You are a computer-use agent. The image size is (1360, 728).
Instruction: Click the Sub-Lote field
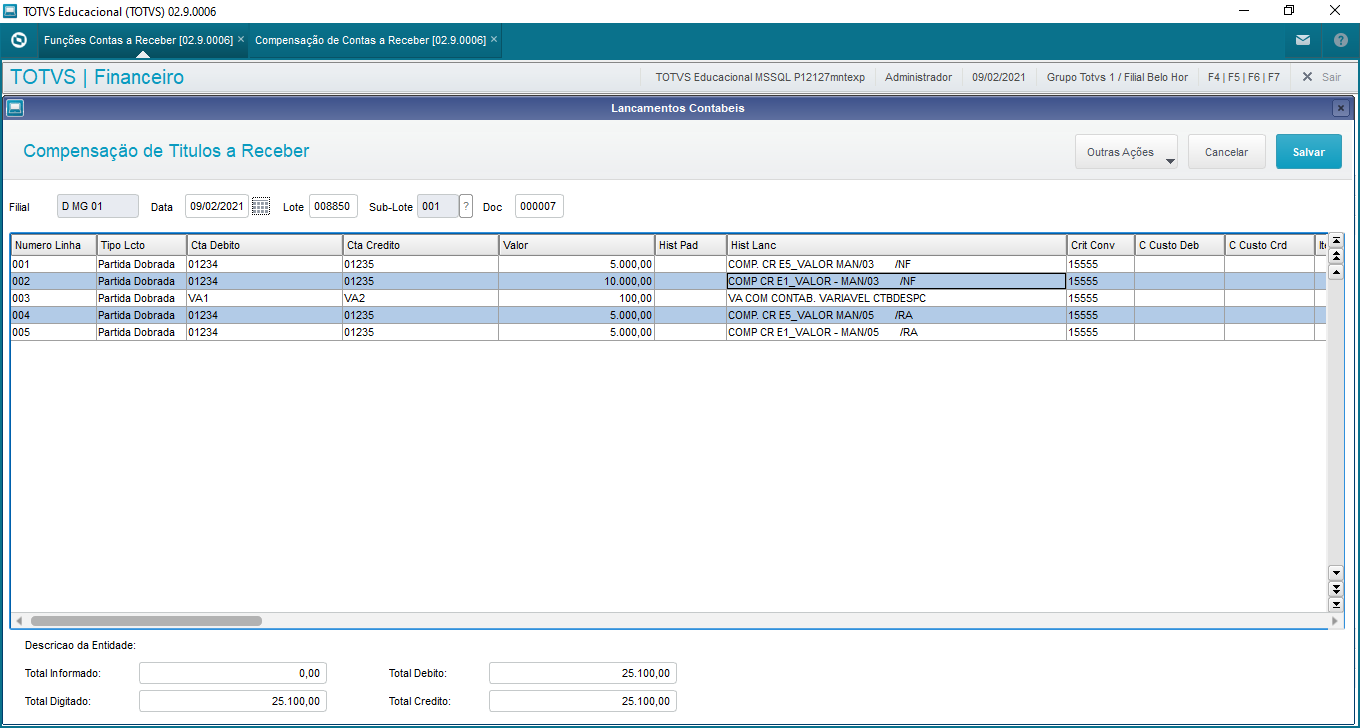tap(437, 206)
